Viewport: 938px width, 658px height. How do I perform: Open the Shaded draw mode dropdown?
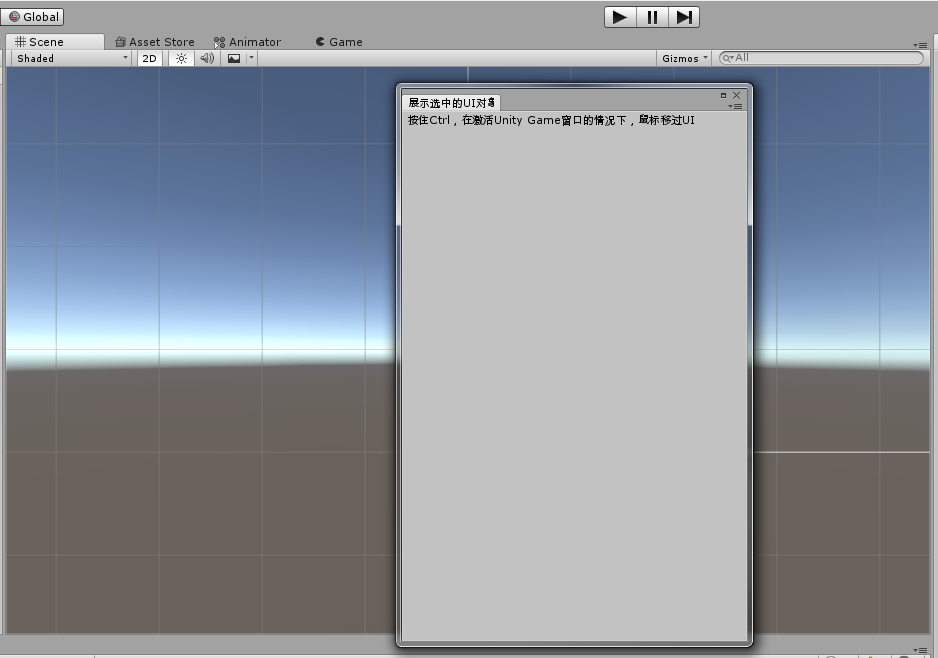point(65,57)
